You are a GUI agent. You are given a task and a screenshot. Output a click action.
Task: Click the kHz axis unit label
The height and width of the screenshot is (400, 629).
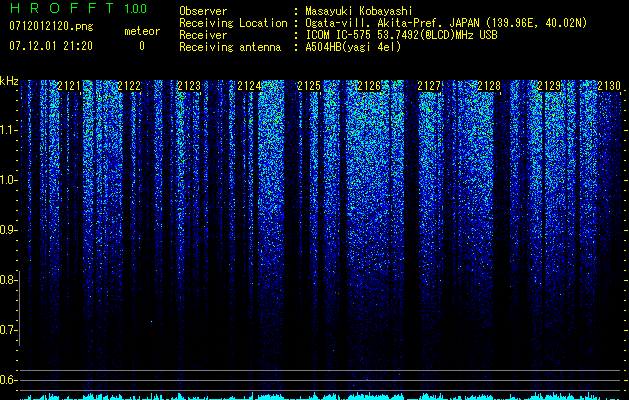coord(9,81)
